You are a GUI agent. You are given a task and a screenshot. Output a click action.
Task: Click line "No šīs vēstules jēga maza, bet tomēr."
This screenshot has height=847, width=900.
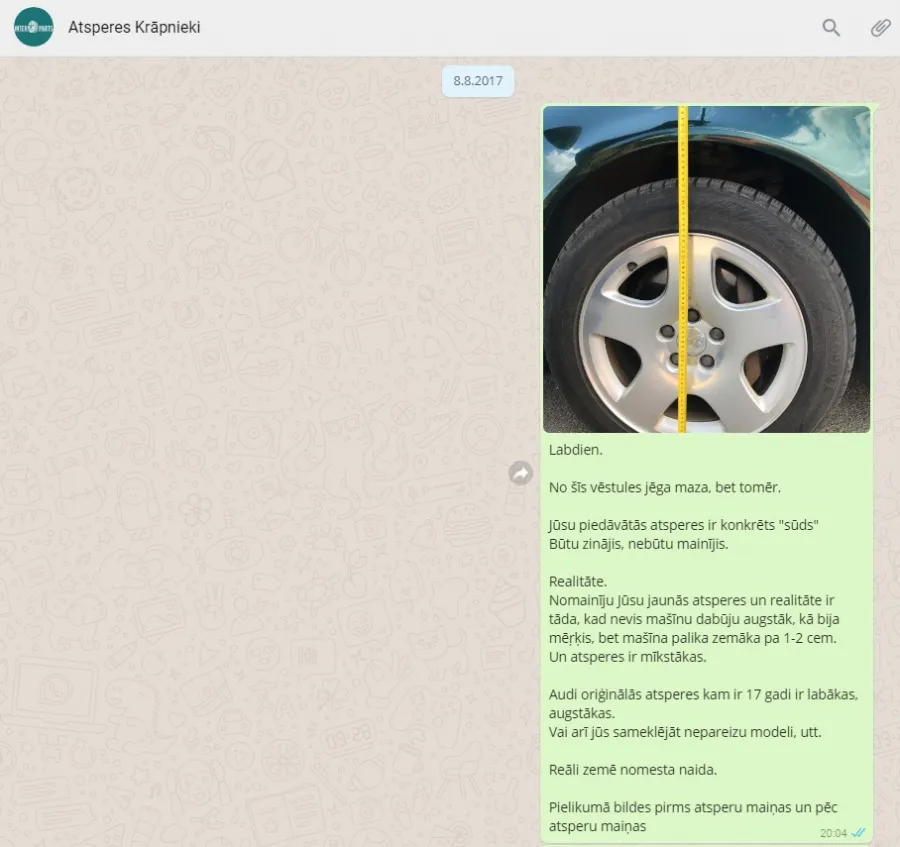tap(665, 487)
